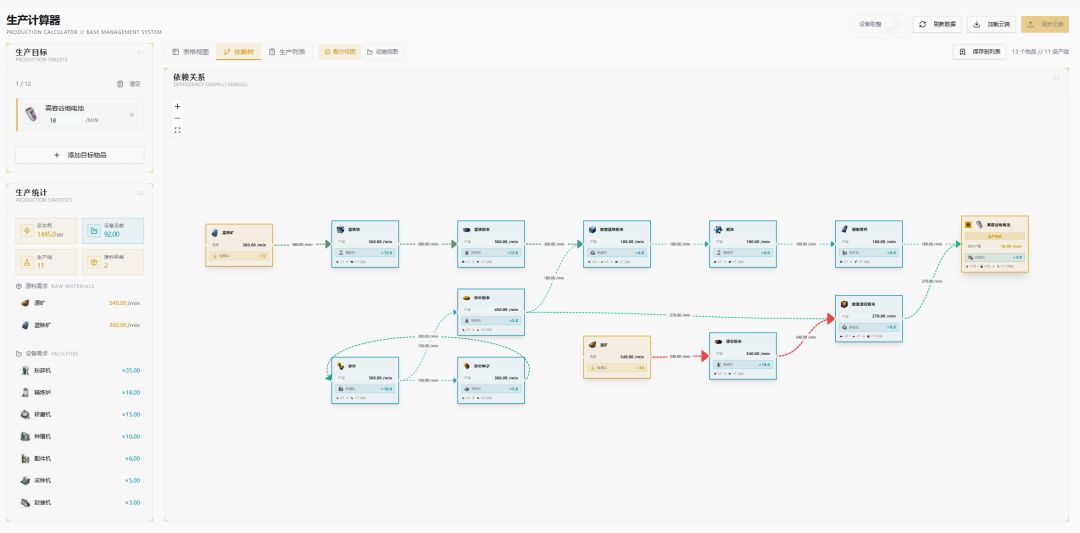Viewport: 1080px width, 533px height.
Task: Select the final battery target node
Action: (x=995, y=244)
